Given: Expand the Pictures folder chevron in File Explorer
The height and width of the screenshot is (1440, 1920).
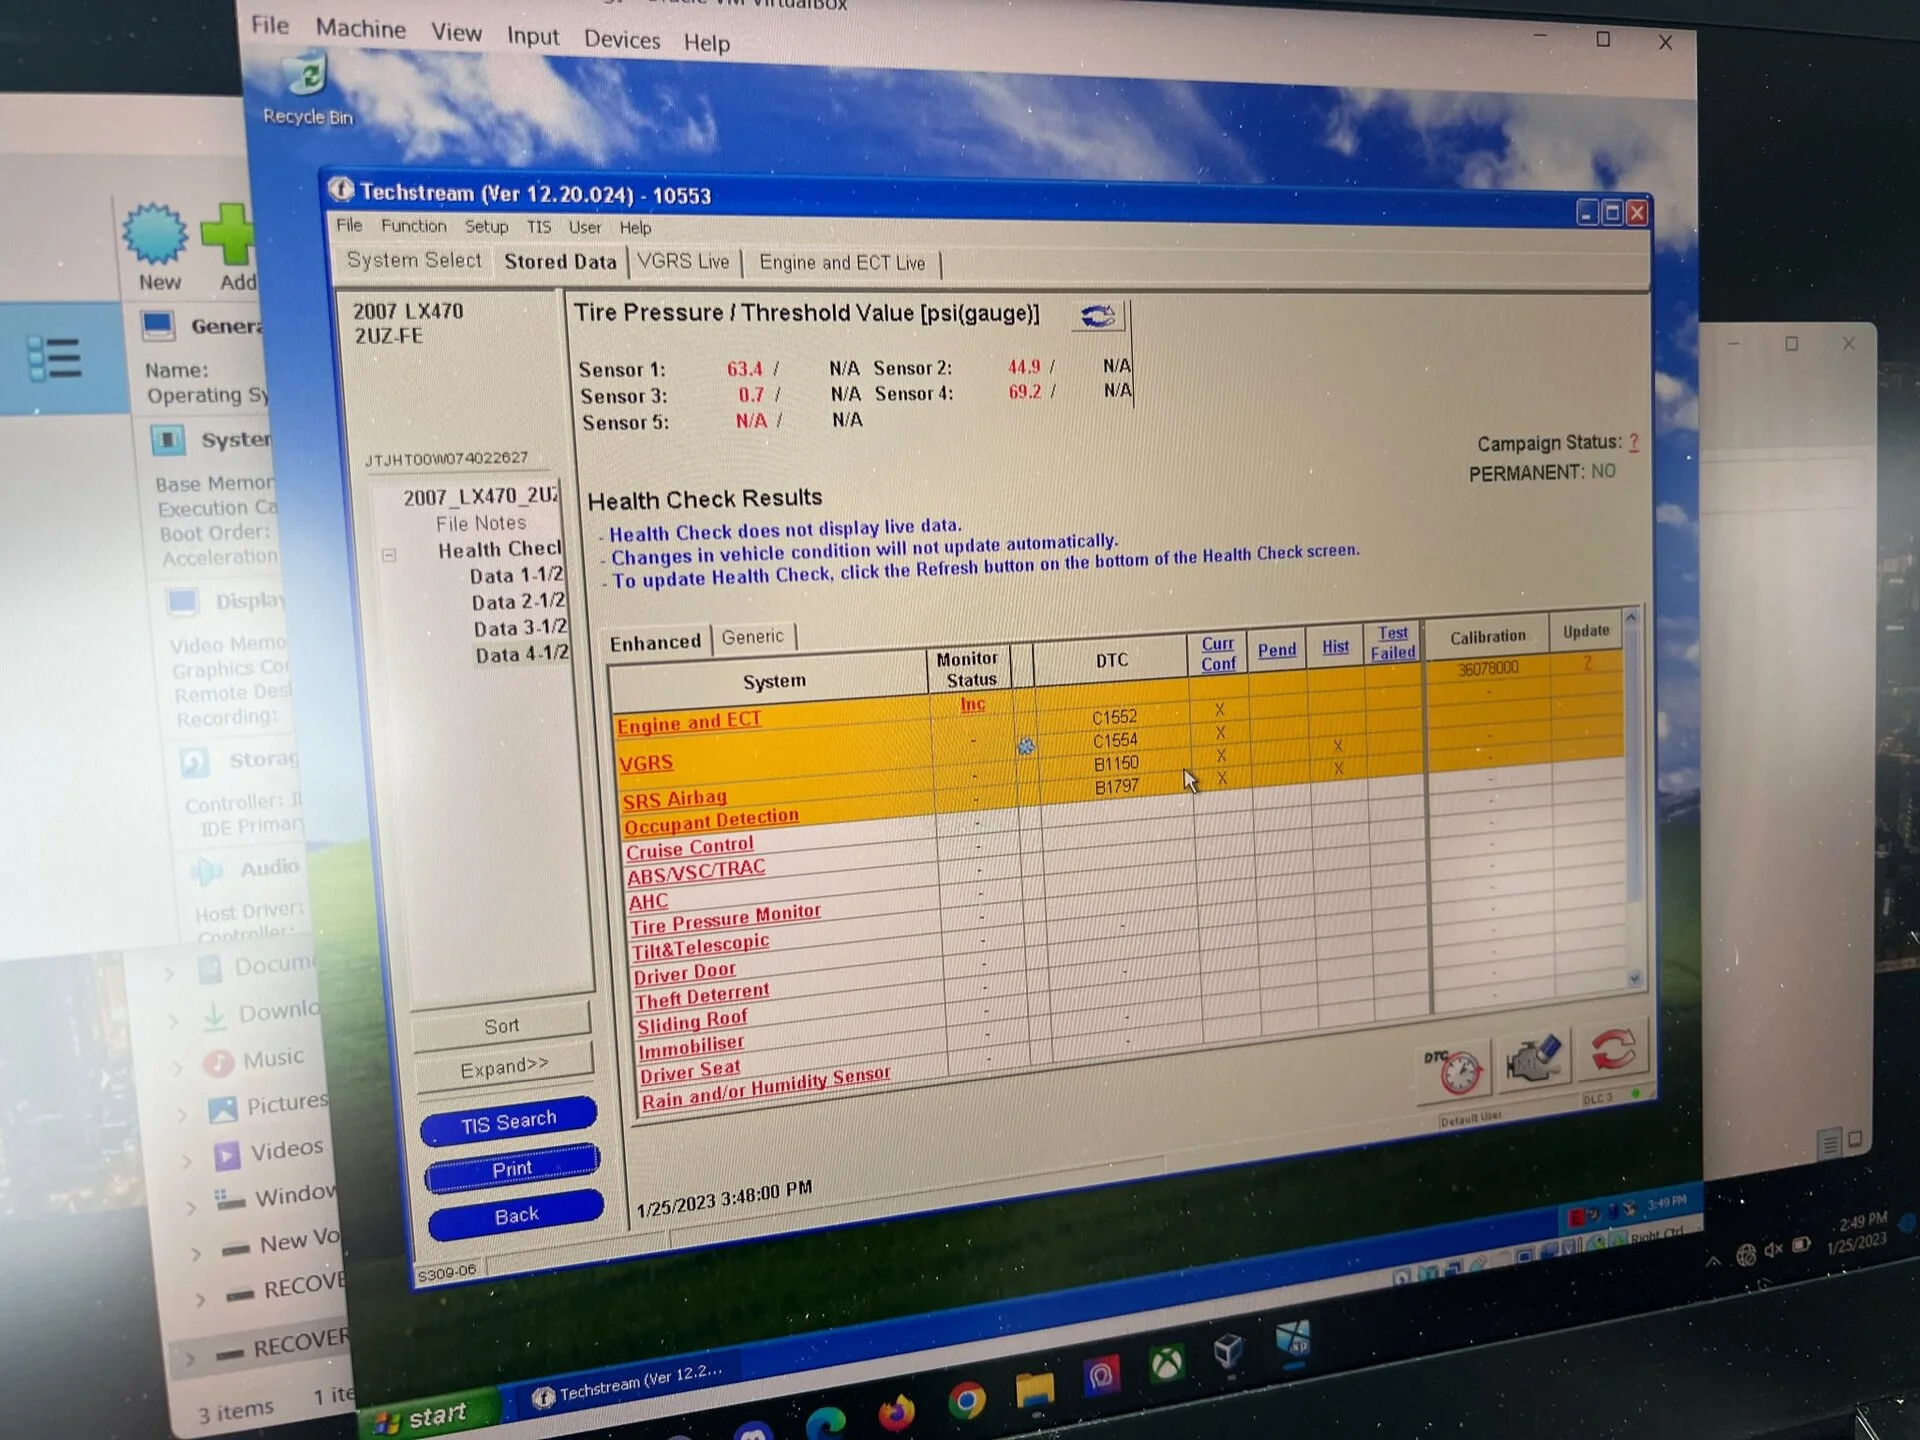Looking at the screenshot, I should pos(182,1114).
